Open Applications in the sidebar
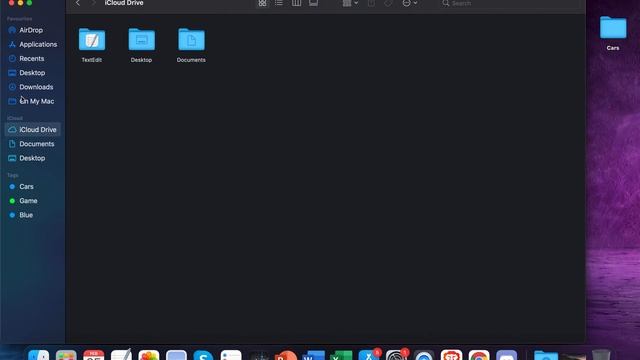 point(38,44)
